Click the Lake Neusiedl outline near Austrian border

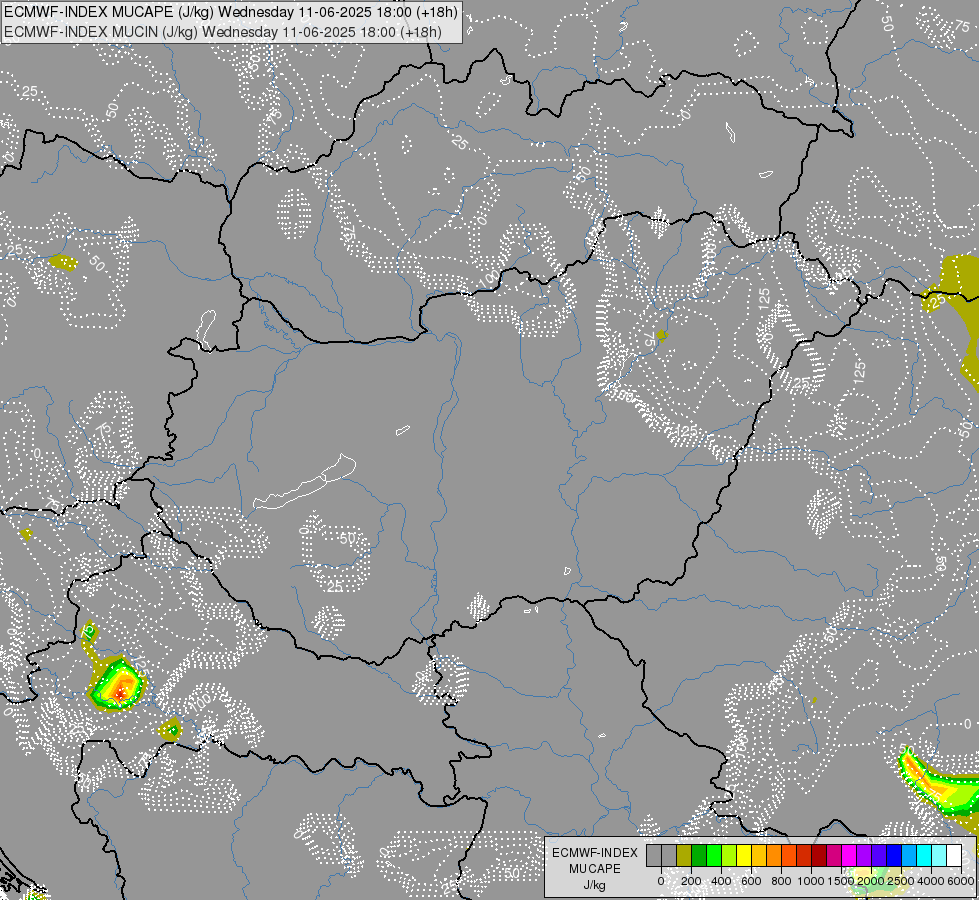(207, 329)
